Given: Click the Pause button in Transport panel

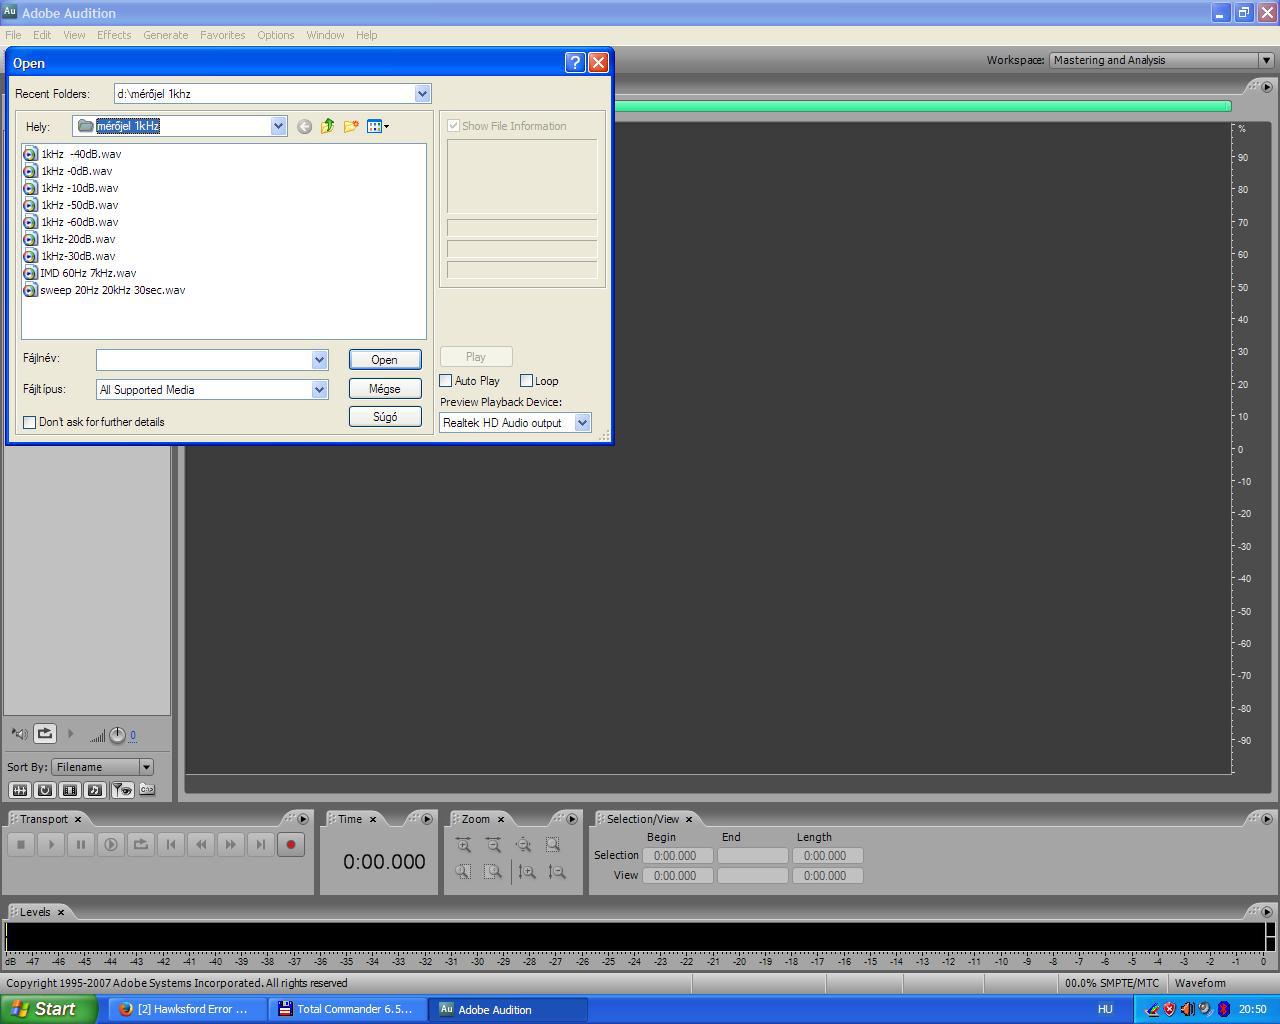Looking at the screenshot, I should point(81,845).
